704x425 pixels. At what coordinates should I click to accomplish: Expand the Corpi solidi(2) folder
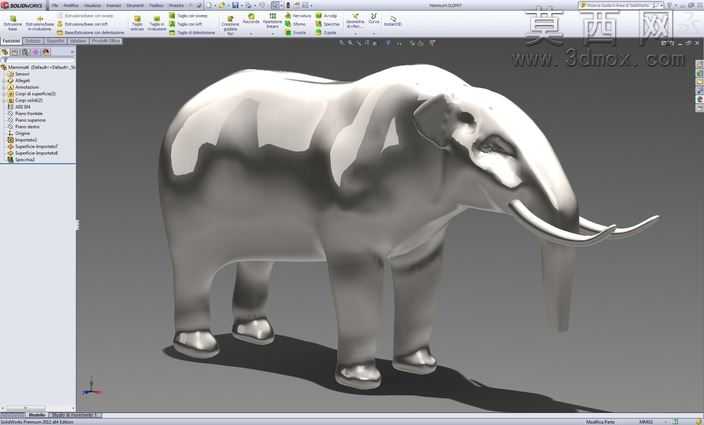4,101
